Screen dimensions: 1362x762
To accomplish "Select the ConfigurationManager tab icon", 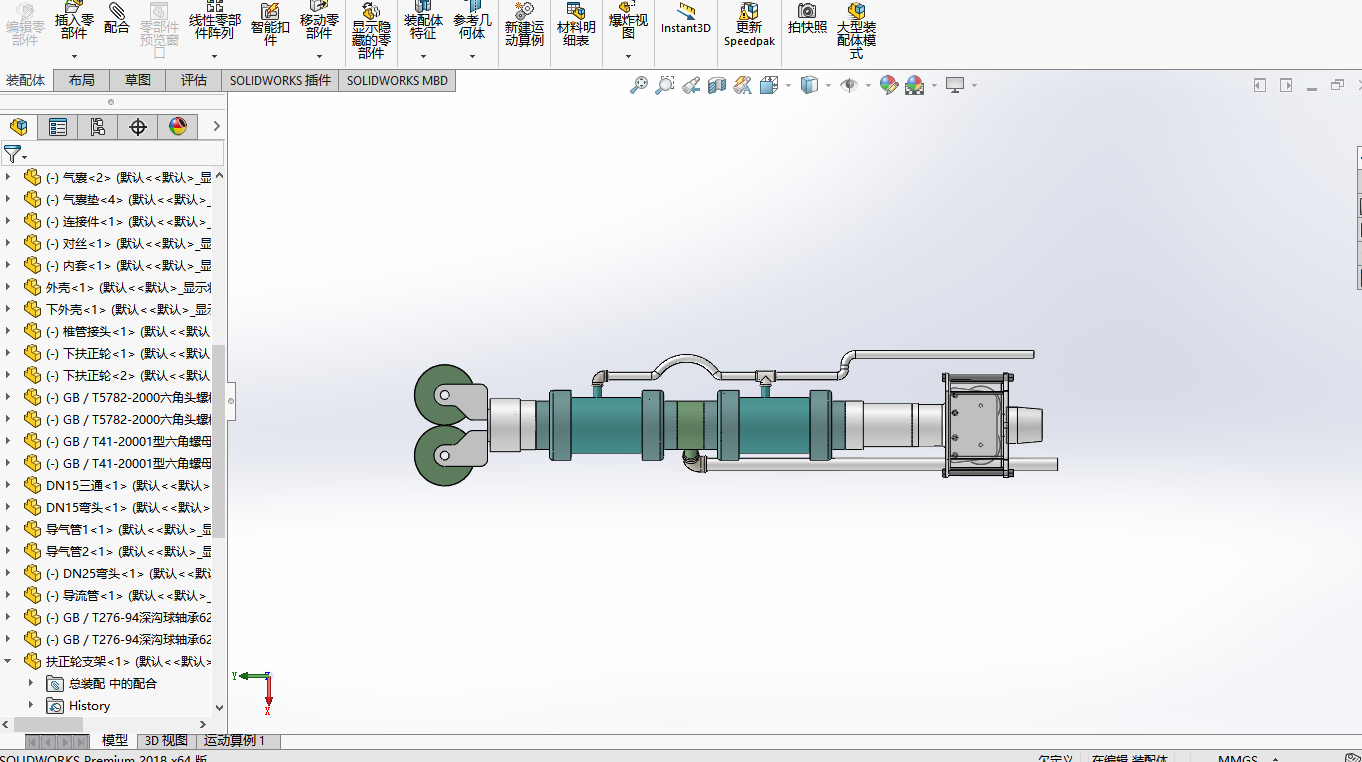I will click(97, 127).
